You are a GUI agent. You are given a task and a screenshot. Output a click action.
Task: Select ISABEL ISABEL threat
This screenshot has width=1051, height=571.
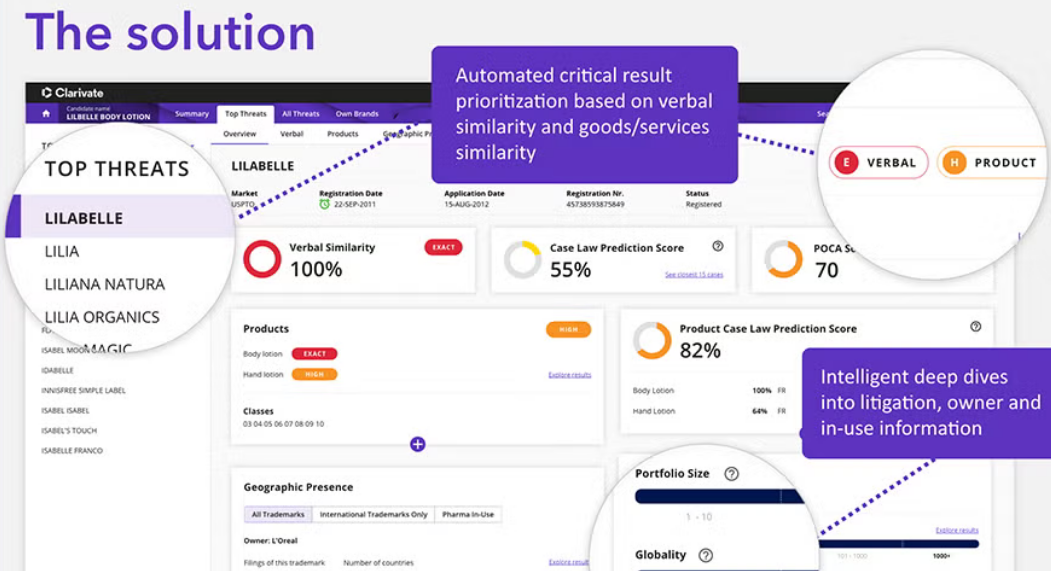pyautogui.click(x=65, y=411)
